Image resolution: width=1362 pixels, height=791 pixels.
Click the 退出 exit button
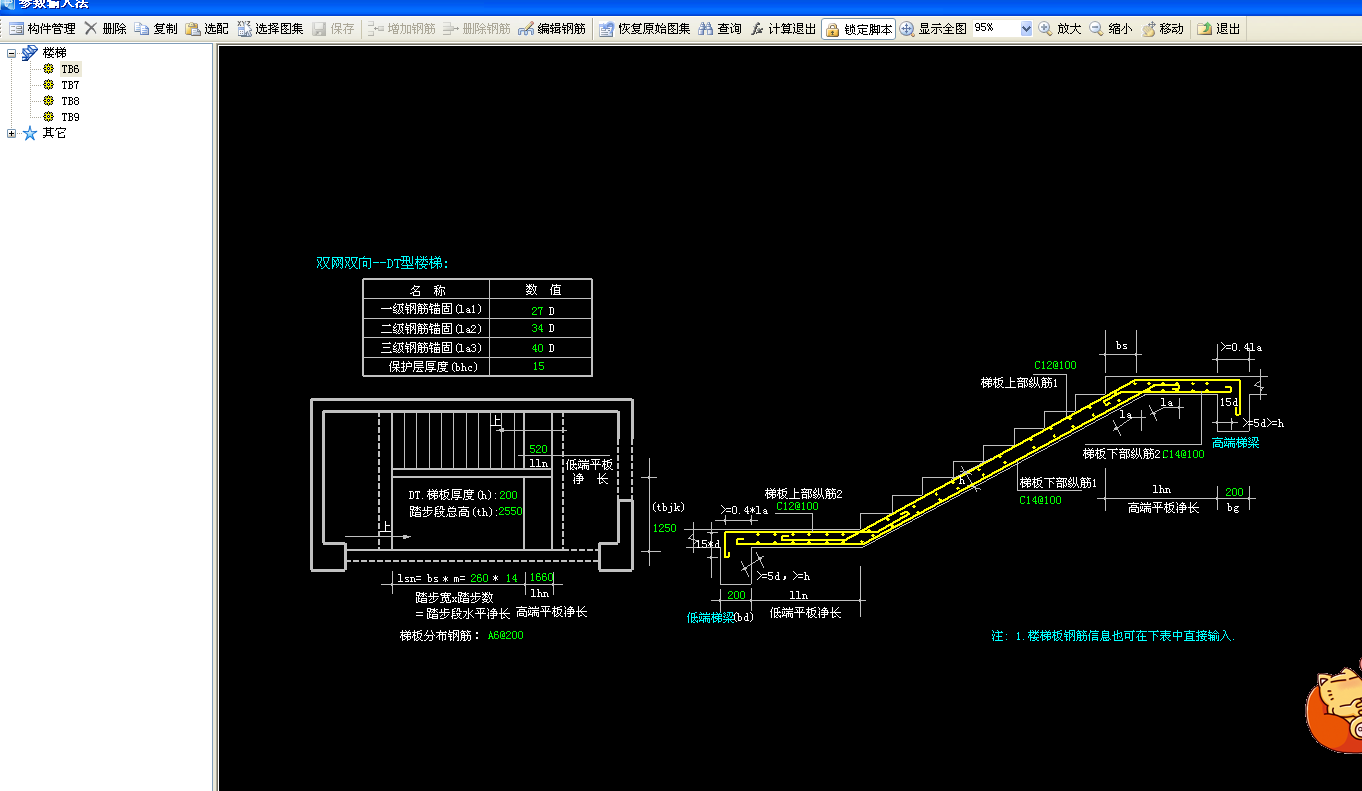pos(1219,29)
